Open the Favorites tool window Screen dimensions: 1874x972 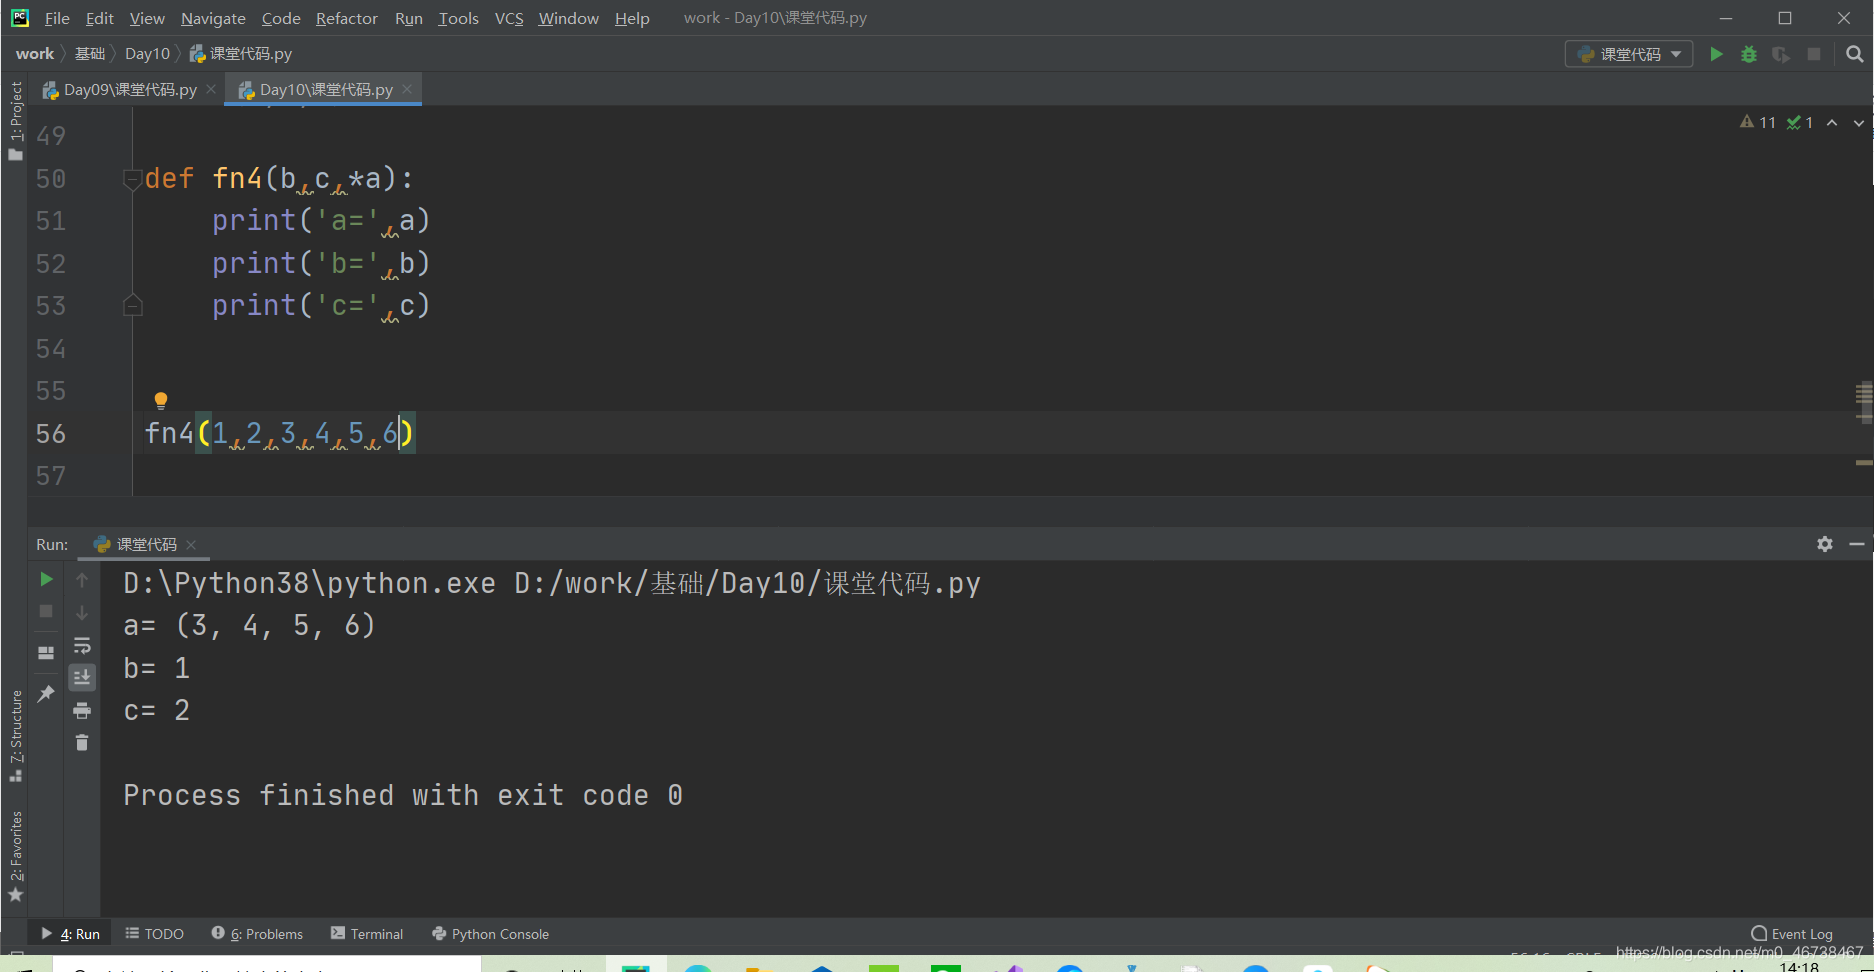pyautogui.click(x=16, y=856)
